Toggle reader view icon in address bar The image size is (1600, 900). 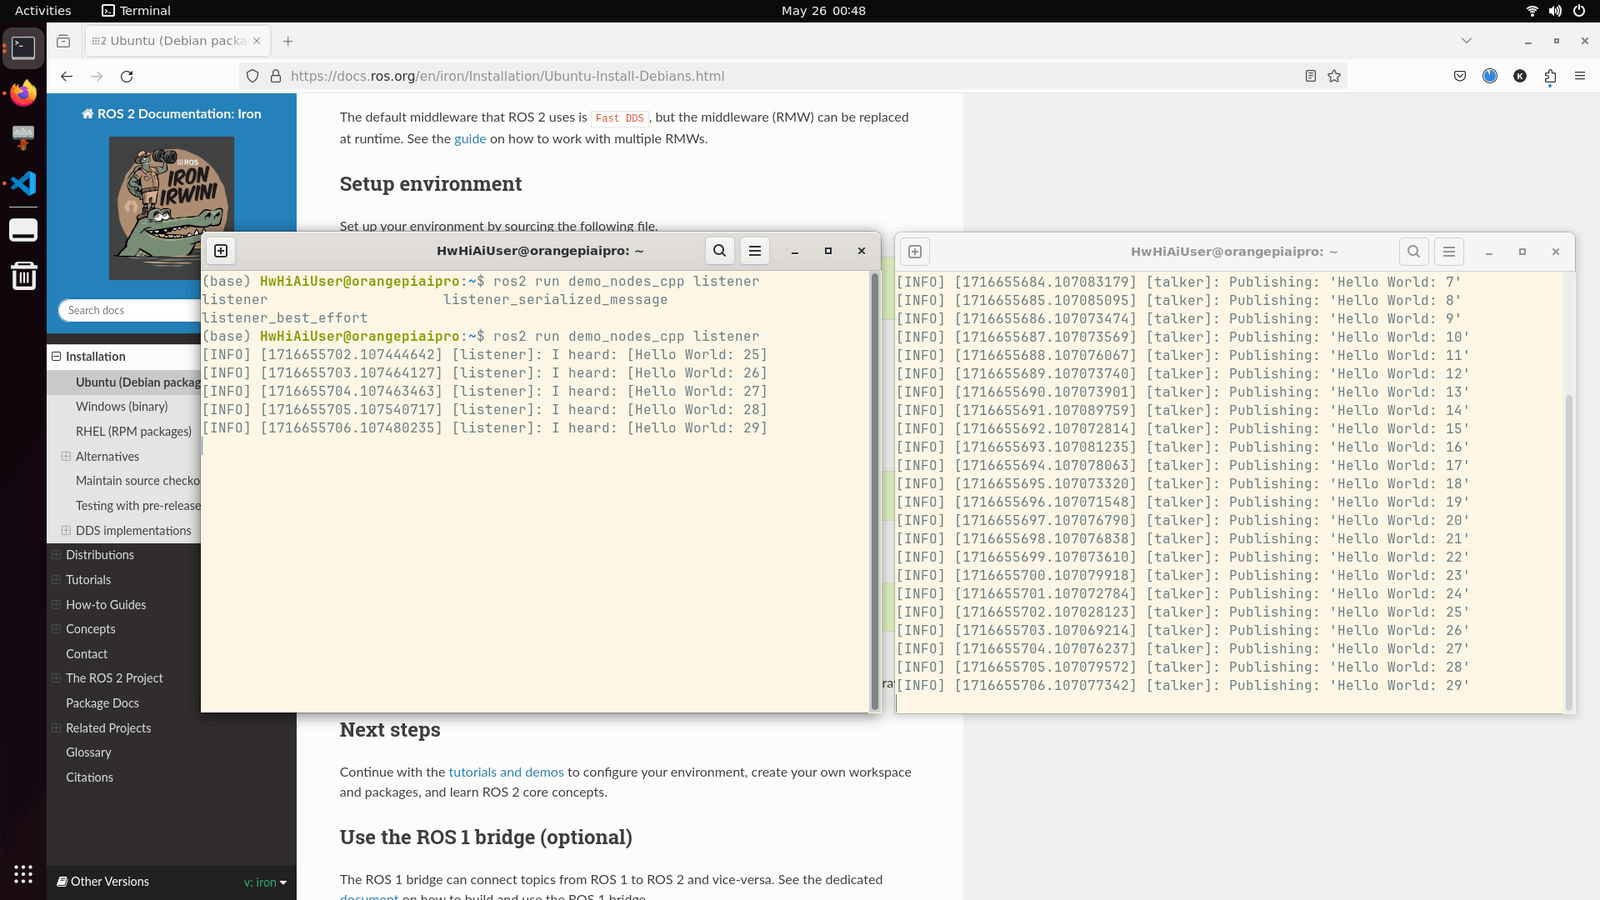point(1310,76)
